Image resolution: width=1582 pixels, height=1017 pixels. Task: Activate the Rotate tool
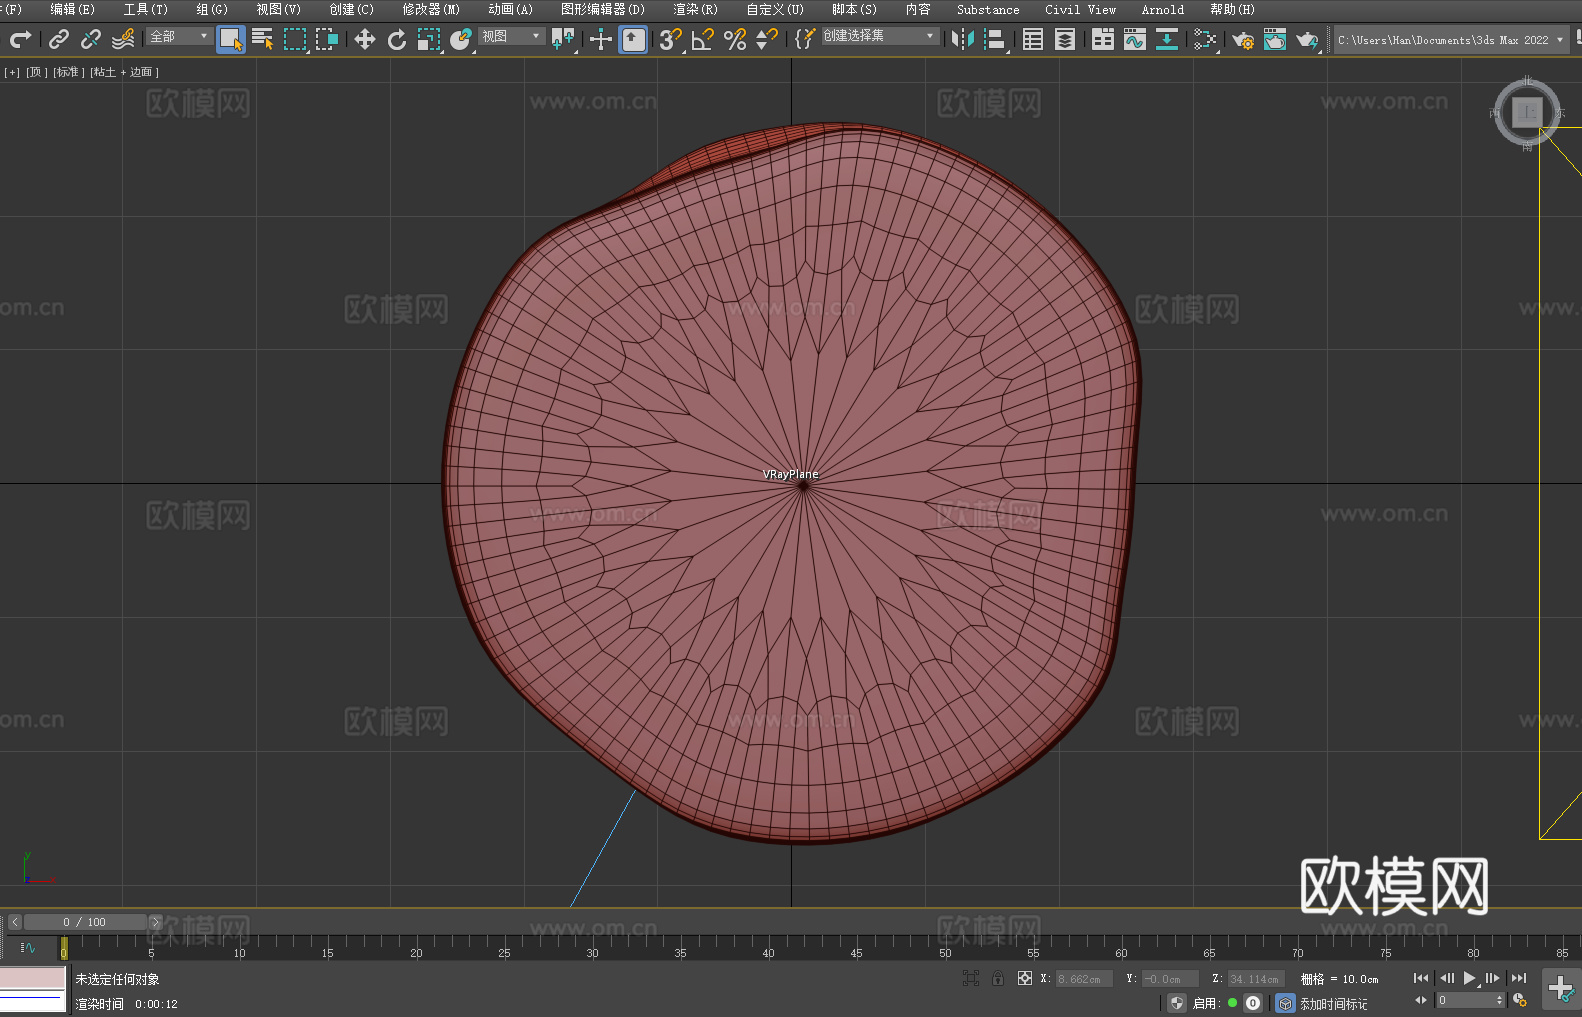pyautogui.click(x=396, y=39)
